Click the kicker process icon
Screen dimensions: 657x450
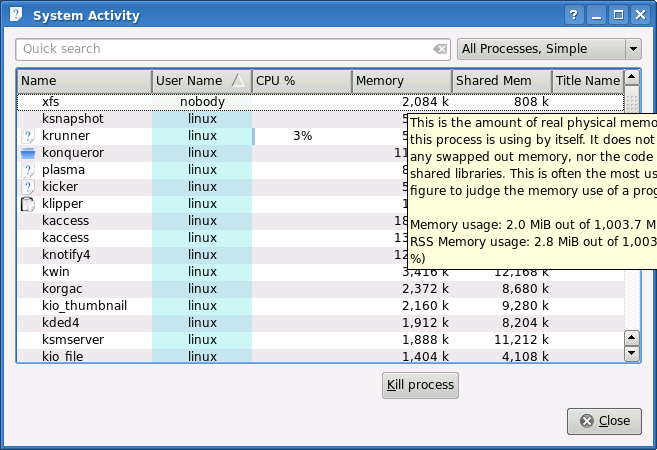pyautogui.click(x=28, y=187)
